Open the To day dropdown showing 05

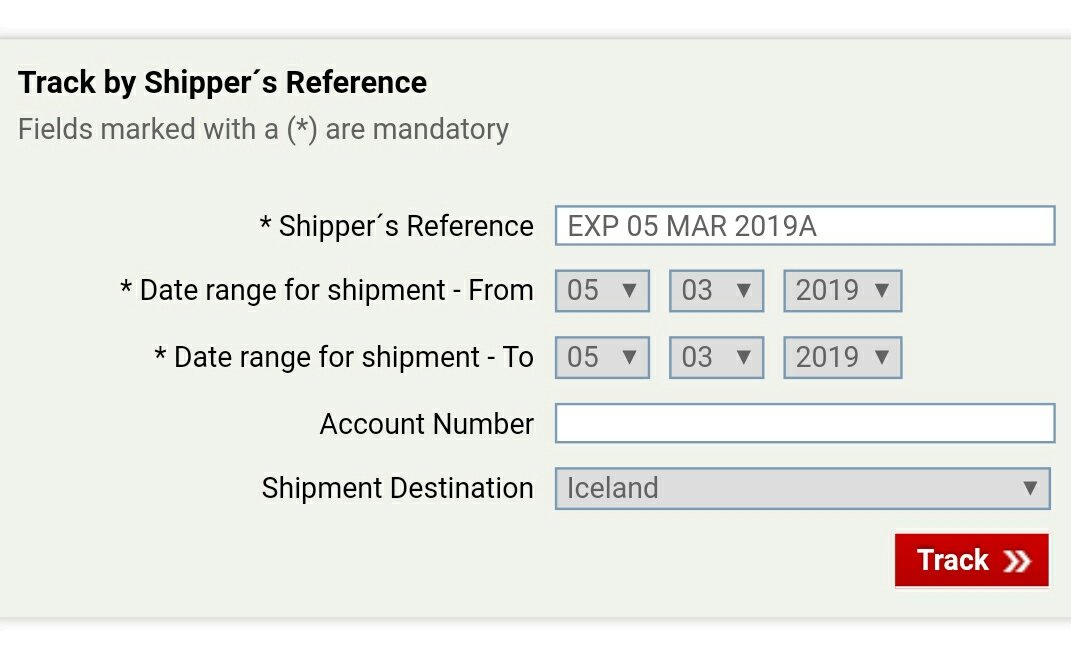[x=602, y=357]
